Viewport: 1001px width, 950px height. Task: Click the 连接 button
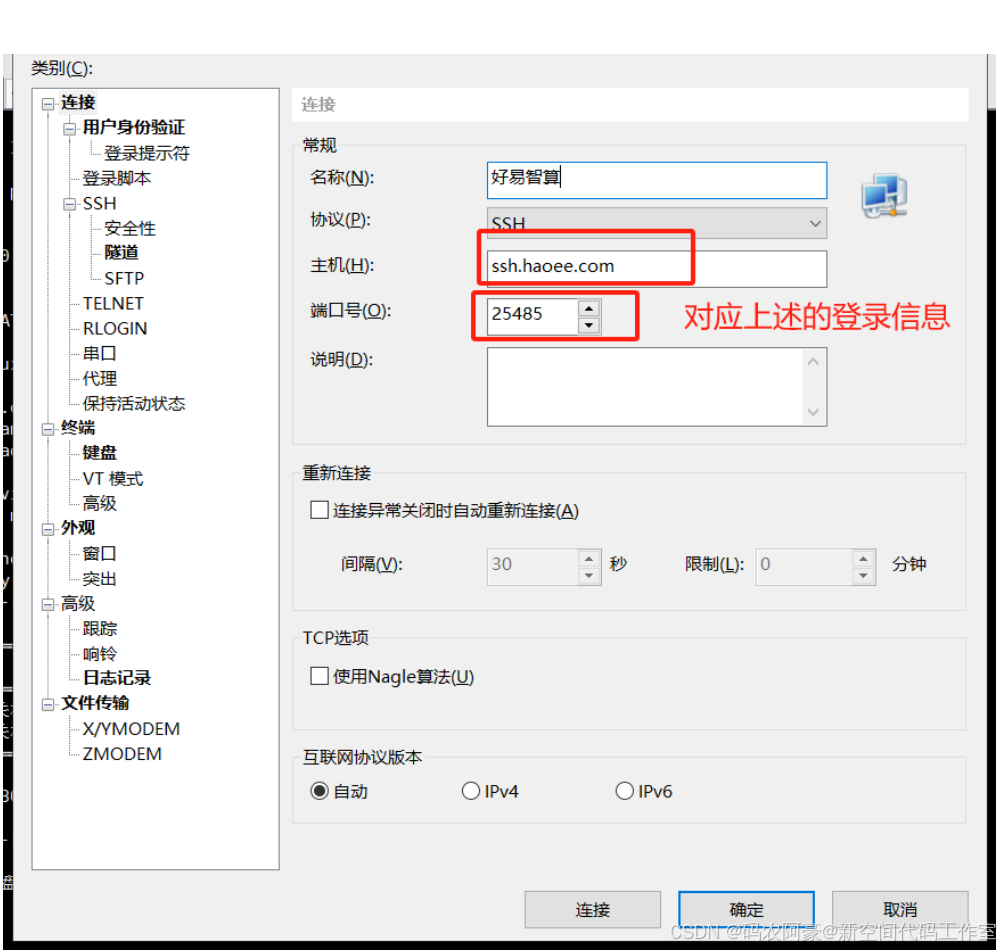point(592,910)
